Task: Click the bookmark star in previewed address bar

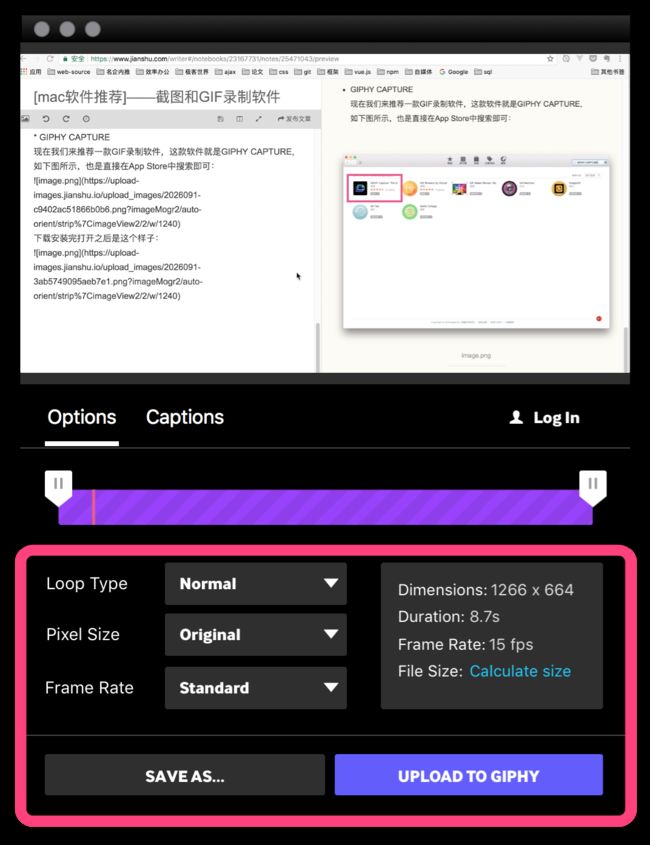Action: [x=550, y=59]
